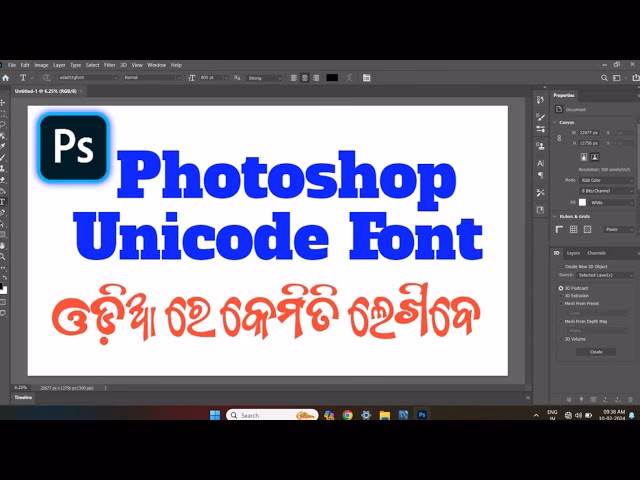The height and width of the screenshot is (480, 640).
Task: Open the Fill White dropdown
Action: tap(611, 202)
